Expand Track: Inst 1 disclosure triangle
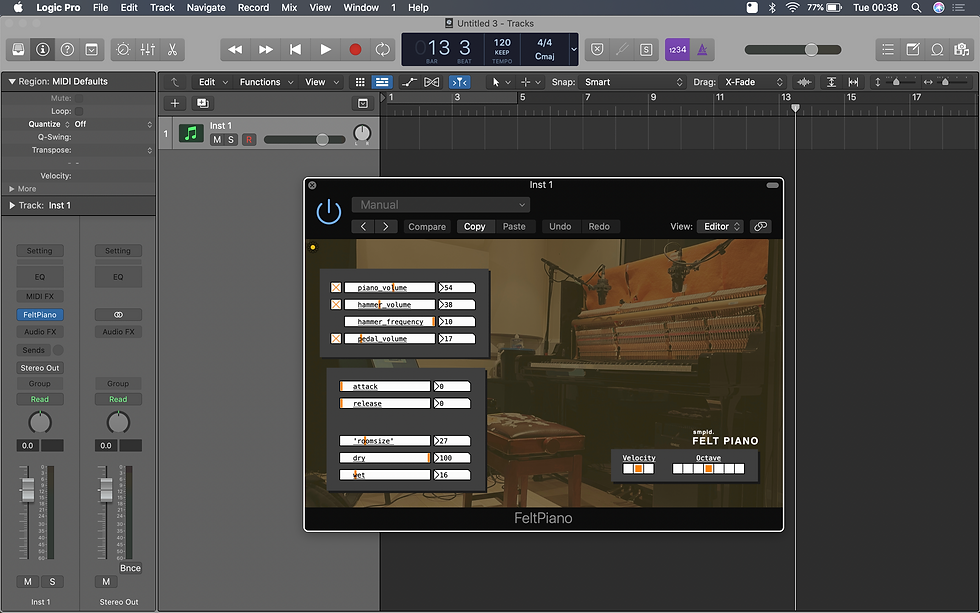The image size is (980, 613). (12, 205)
